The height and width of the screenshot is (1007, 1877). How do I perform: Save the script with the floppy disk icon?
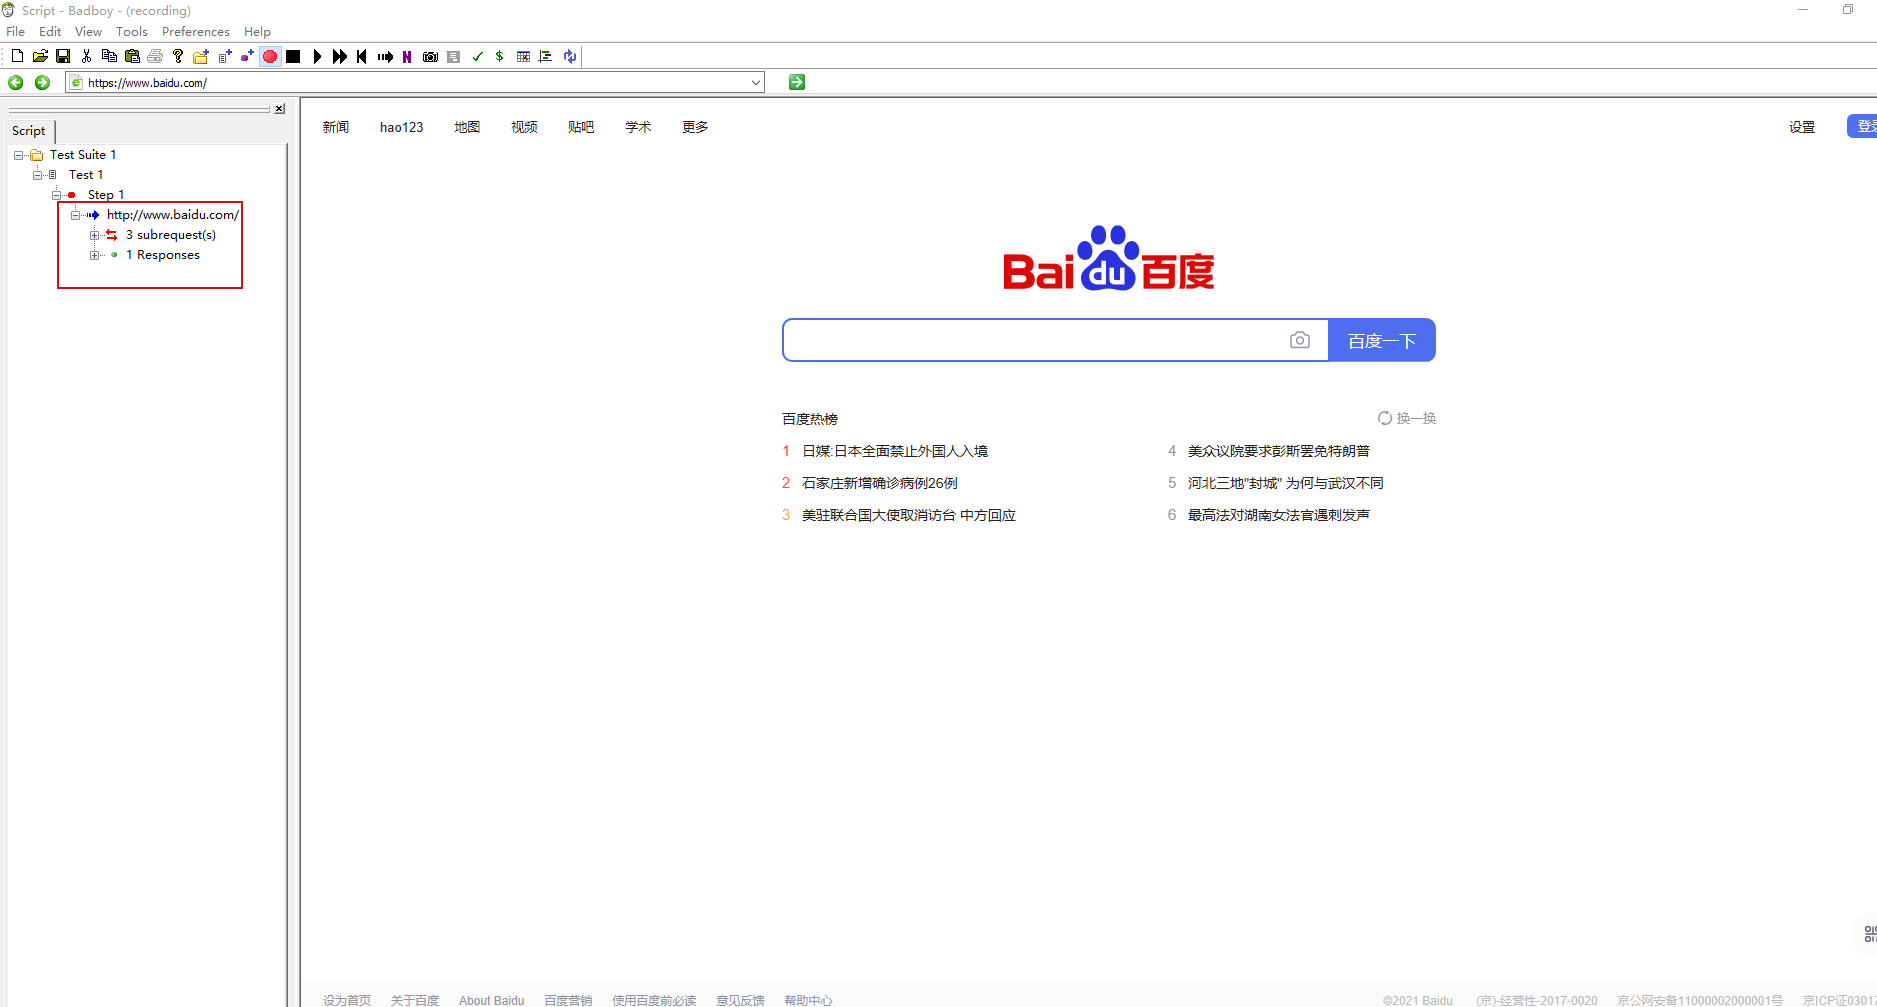click(x=63, y=56)
